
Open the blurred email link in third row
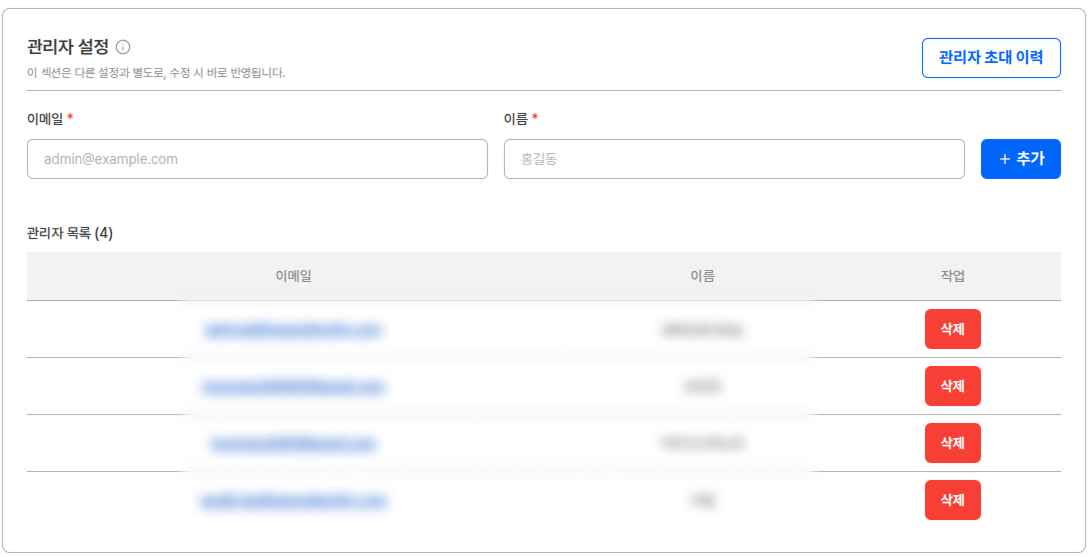[x=292, y=444]
